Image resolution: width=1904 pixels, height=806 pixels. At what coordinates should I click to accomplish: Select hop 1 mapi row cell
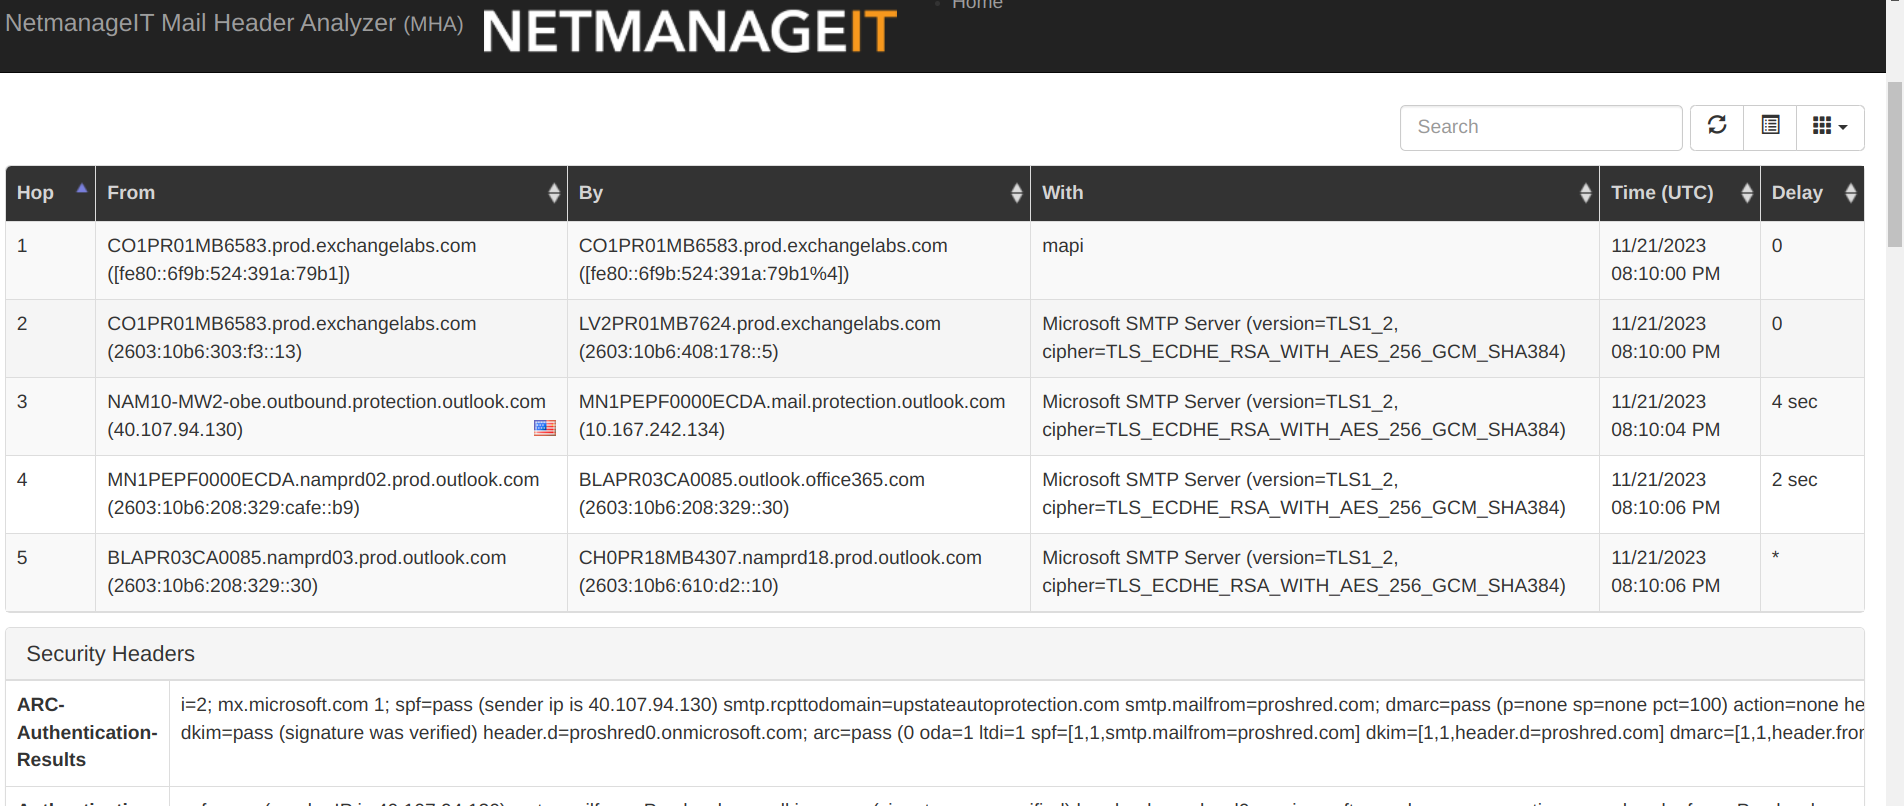(x=1063, y=246)
